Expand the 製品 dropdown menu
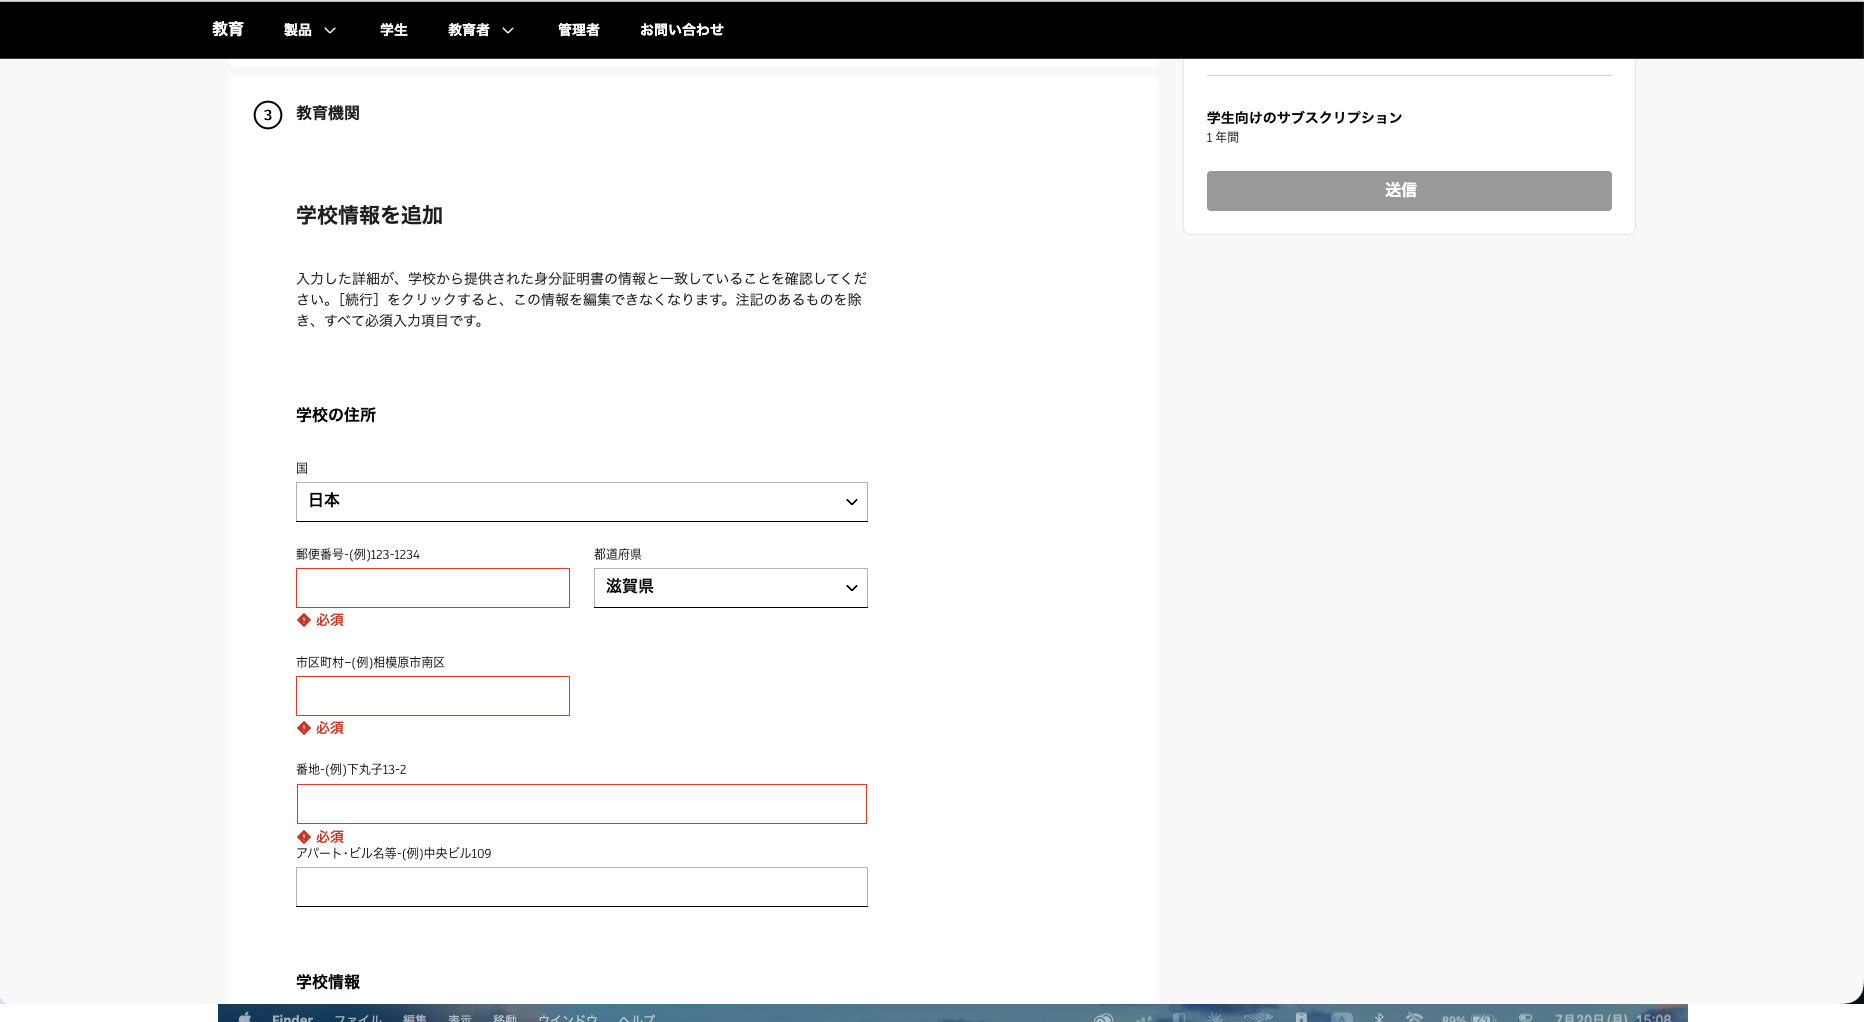The width and height of the screenshot is (1864, 1022). (310, 30)
